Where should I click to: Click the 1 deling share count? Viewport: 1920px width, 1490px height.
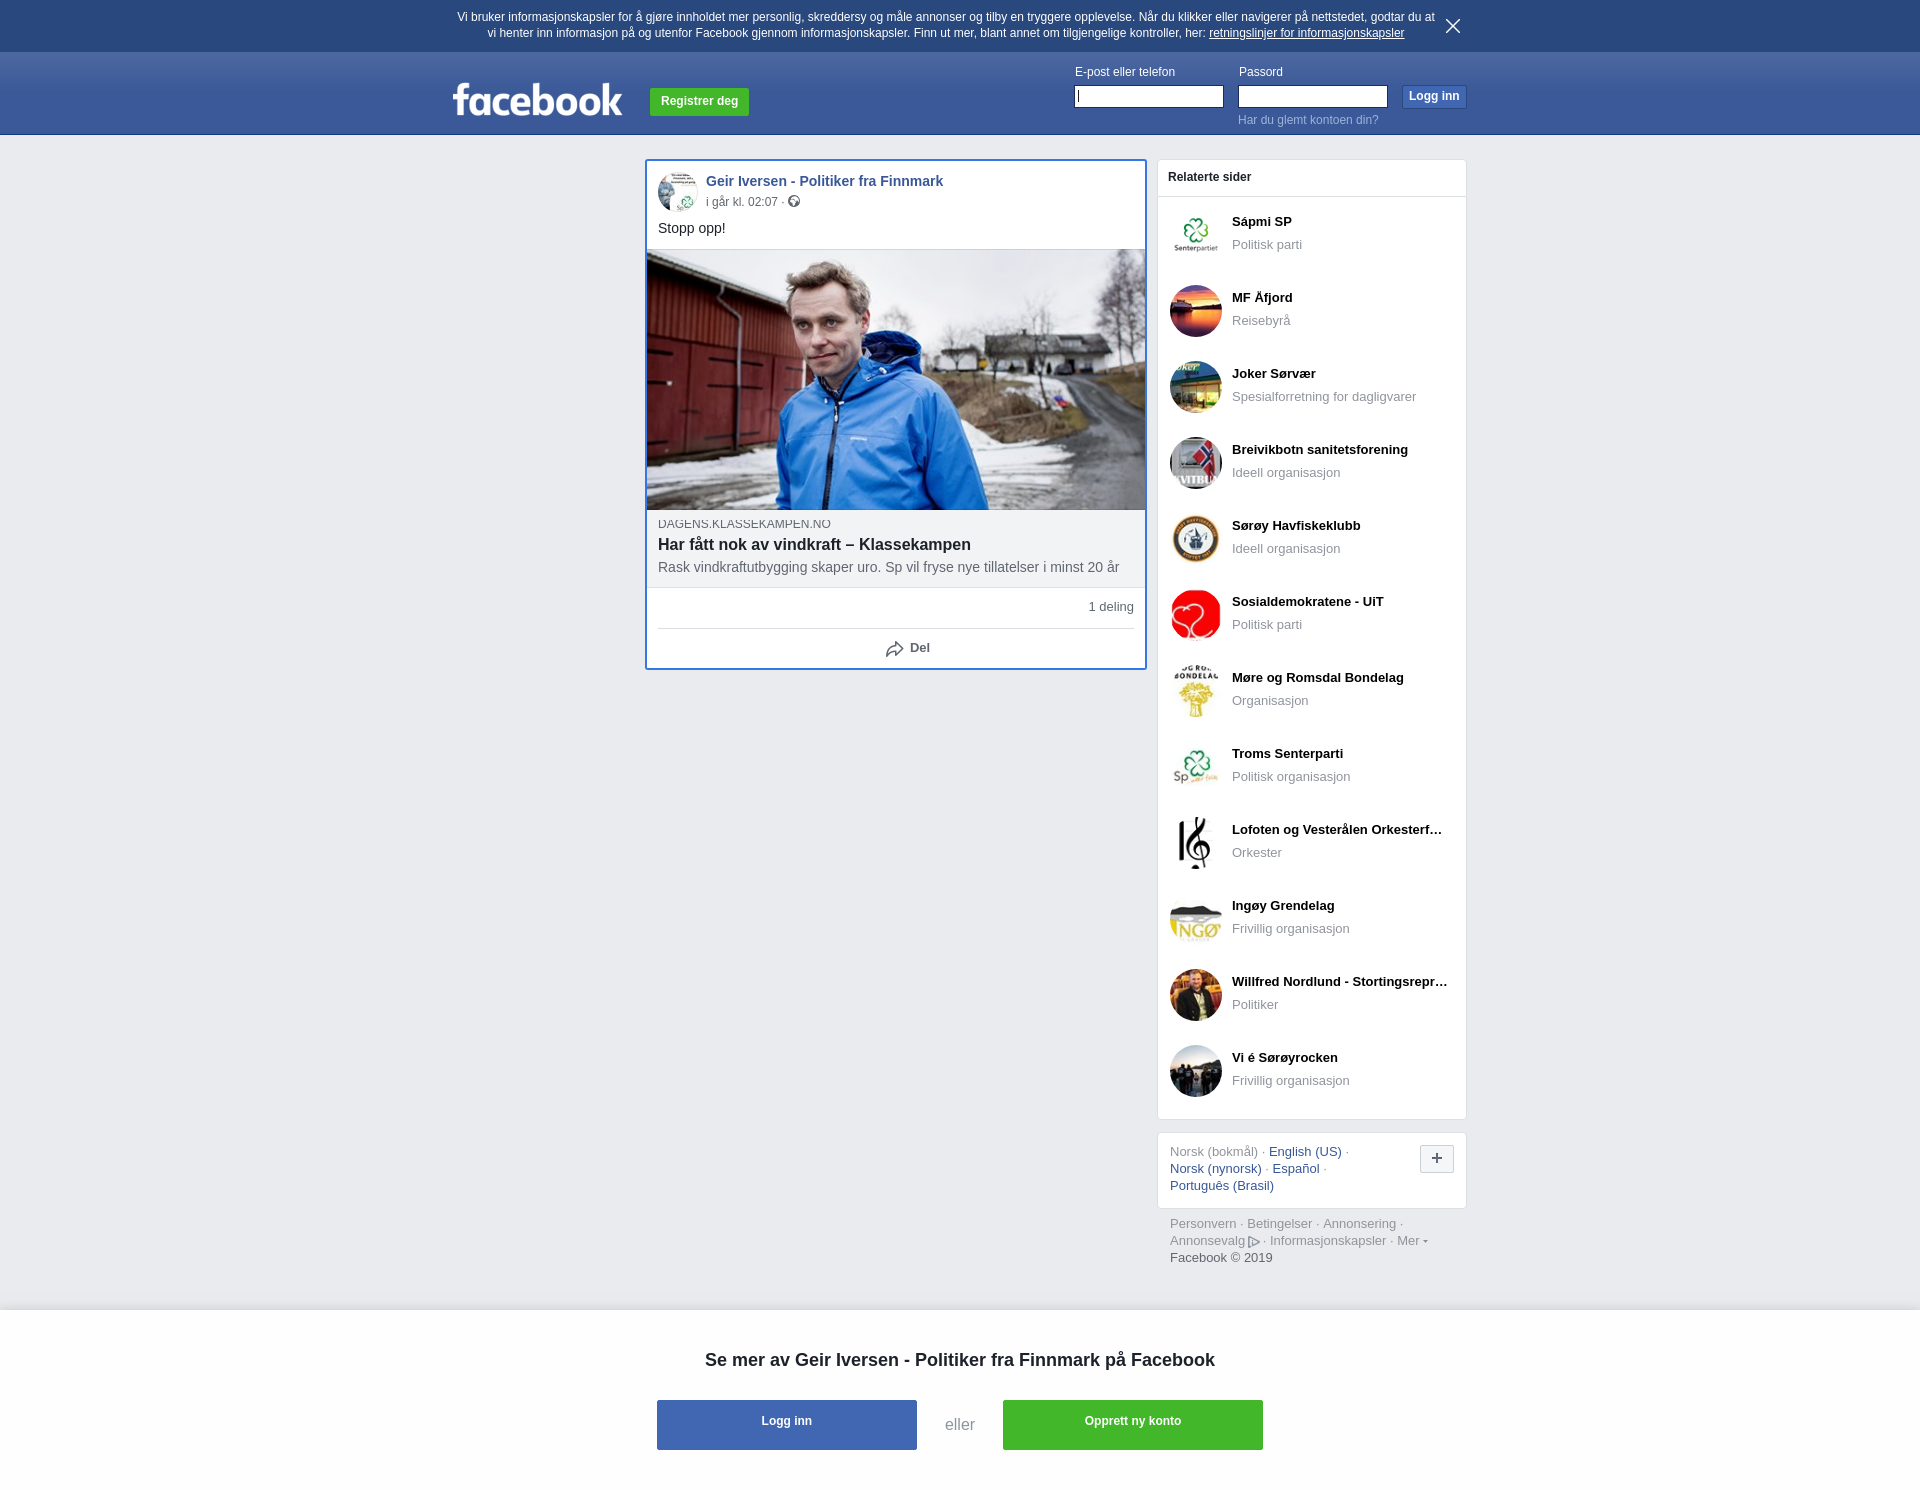(1111, 607)
